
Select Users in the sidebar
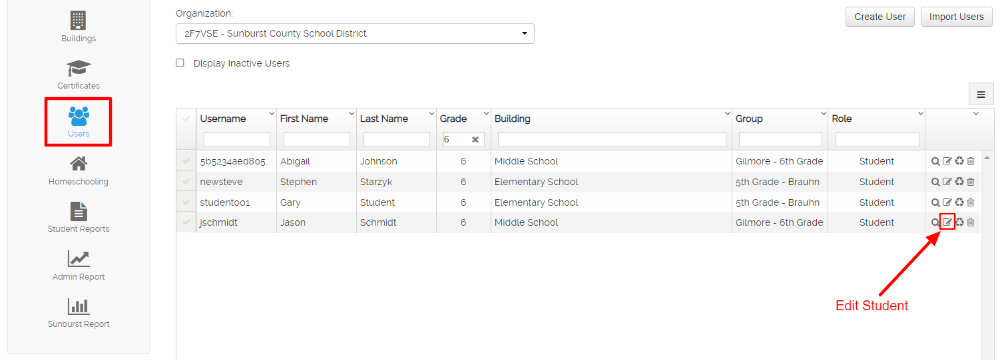click(78, 121)
